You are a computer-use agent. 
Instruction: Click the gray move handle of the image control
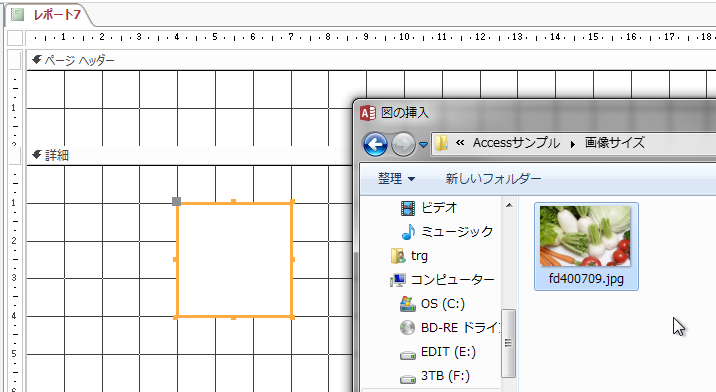[x=177, y=201]
